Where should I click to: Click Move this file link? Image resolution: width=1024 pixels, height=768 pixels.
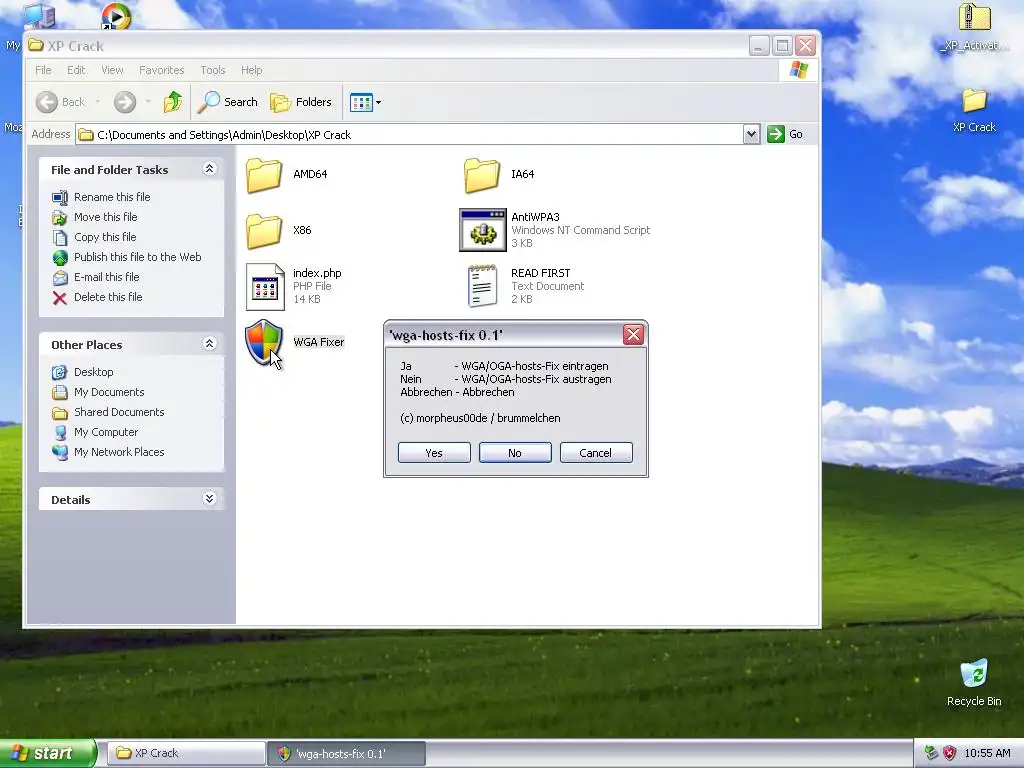click(x=106, y=217)
